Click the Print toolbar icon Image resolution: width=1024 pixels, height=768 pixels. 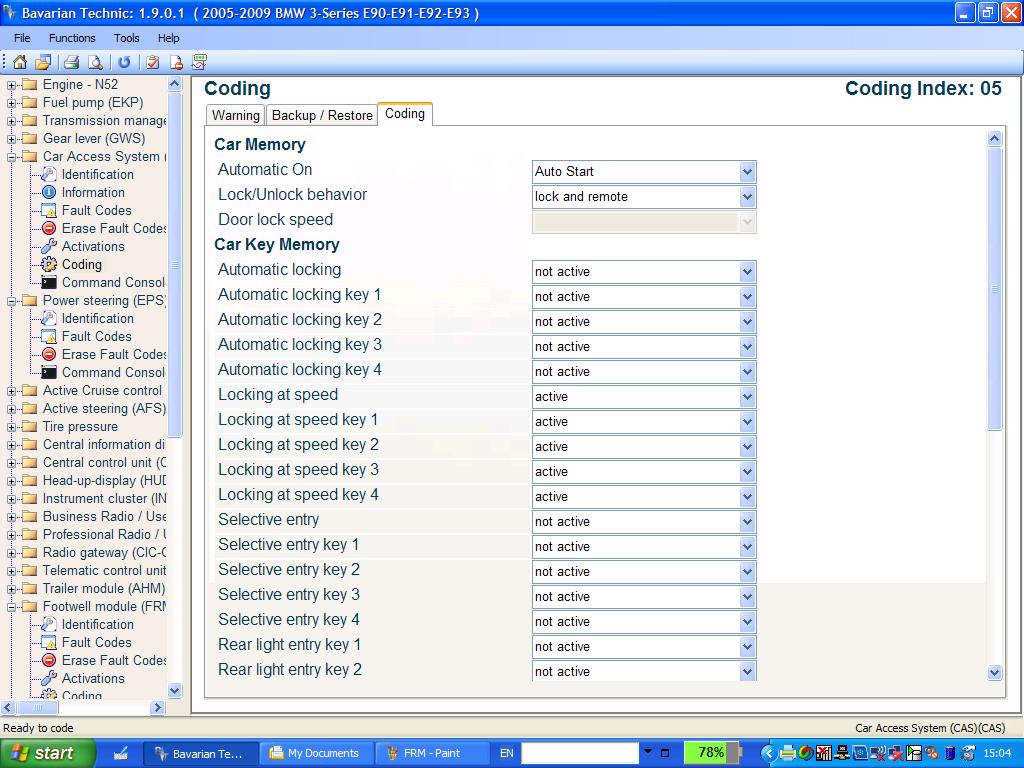pos(71,62)
